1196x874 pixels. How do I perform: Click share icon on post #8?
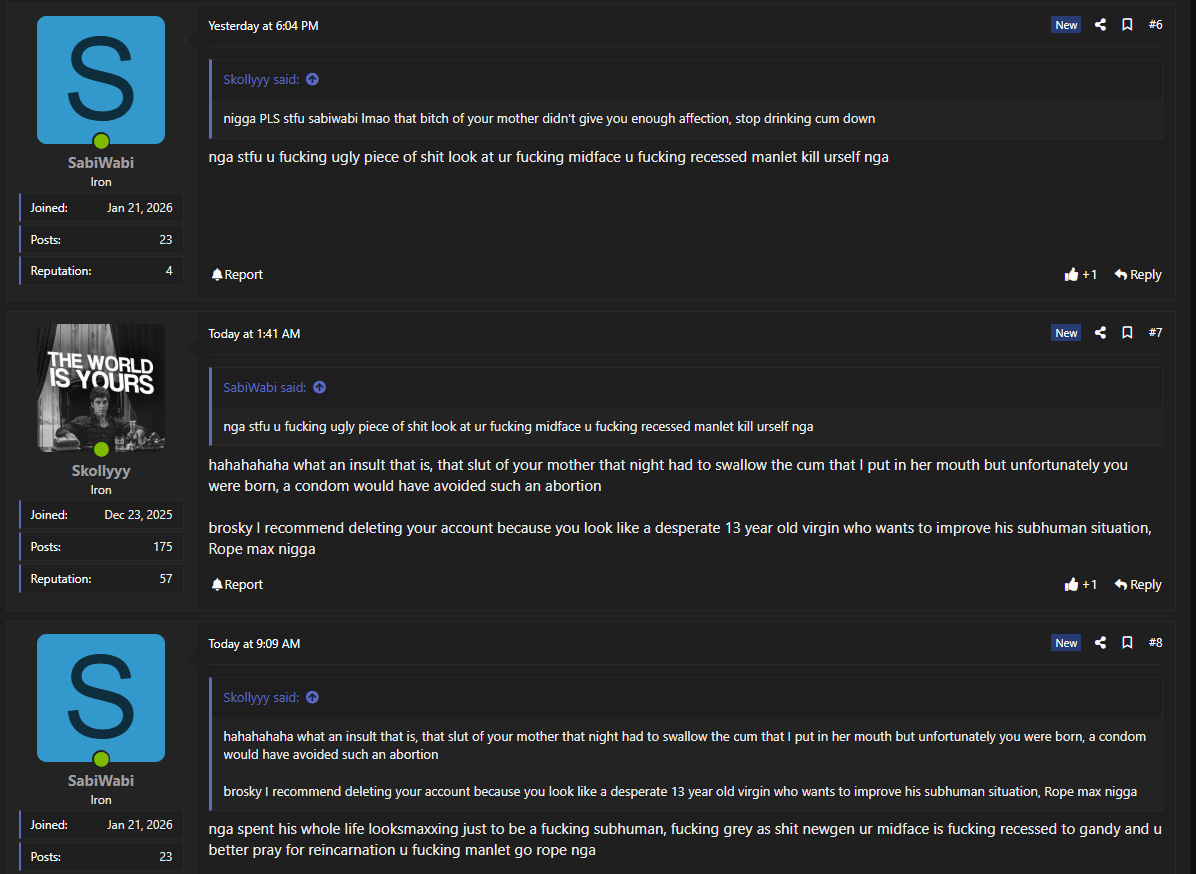(1100, 643)
